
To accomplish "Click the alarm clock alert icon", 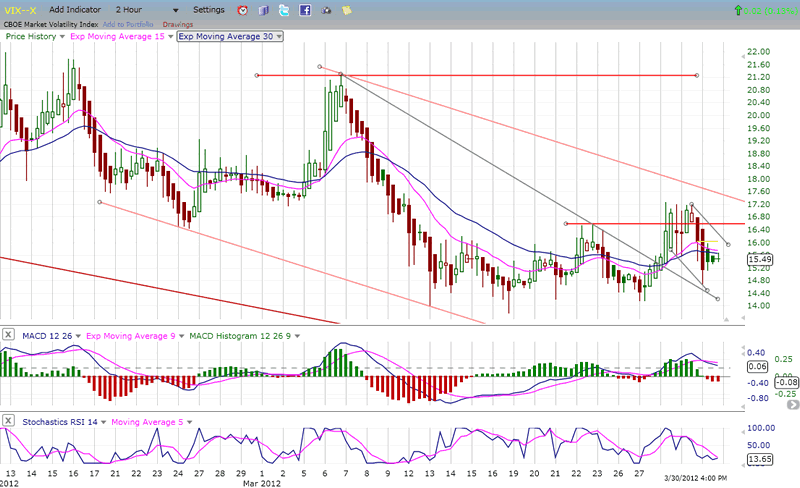I will (244, 10).
